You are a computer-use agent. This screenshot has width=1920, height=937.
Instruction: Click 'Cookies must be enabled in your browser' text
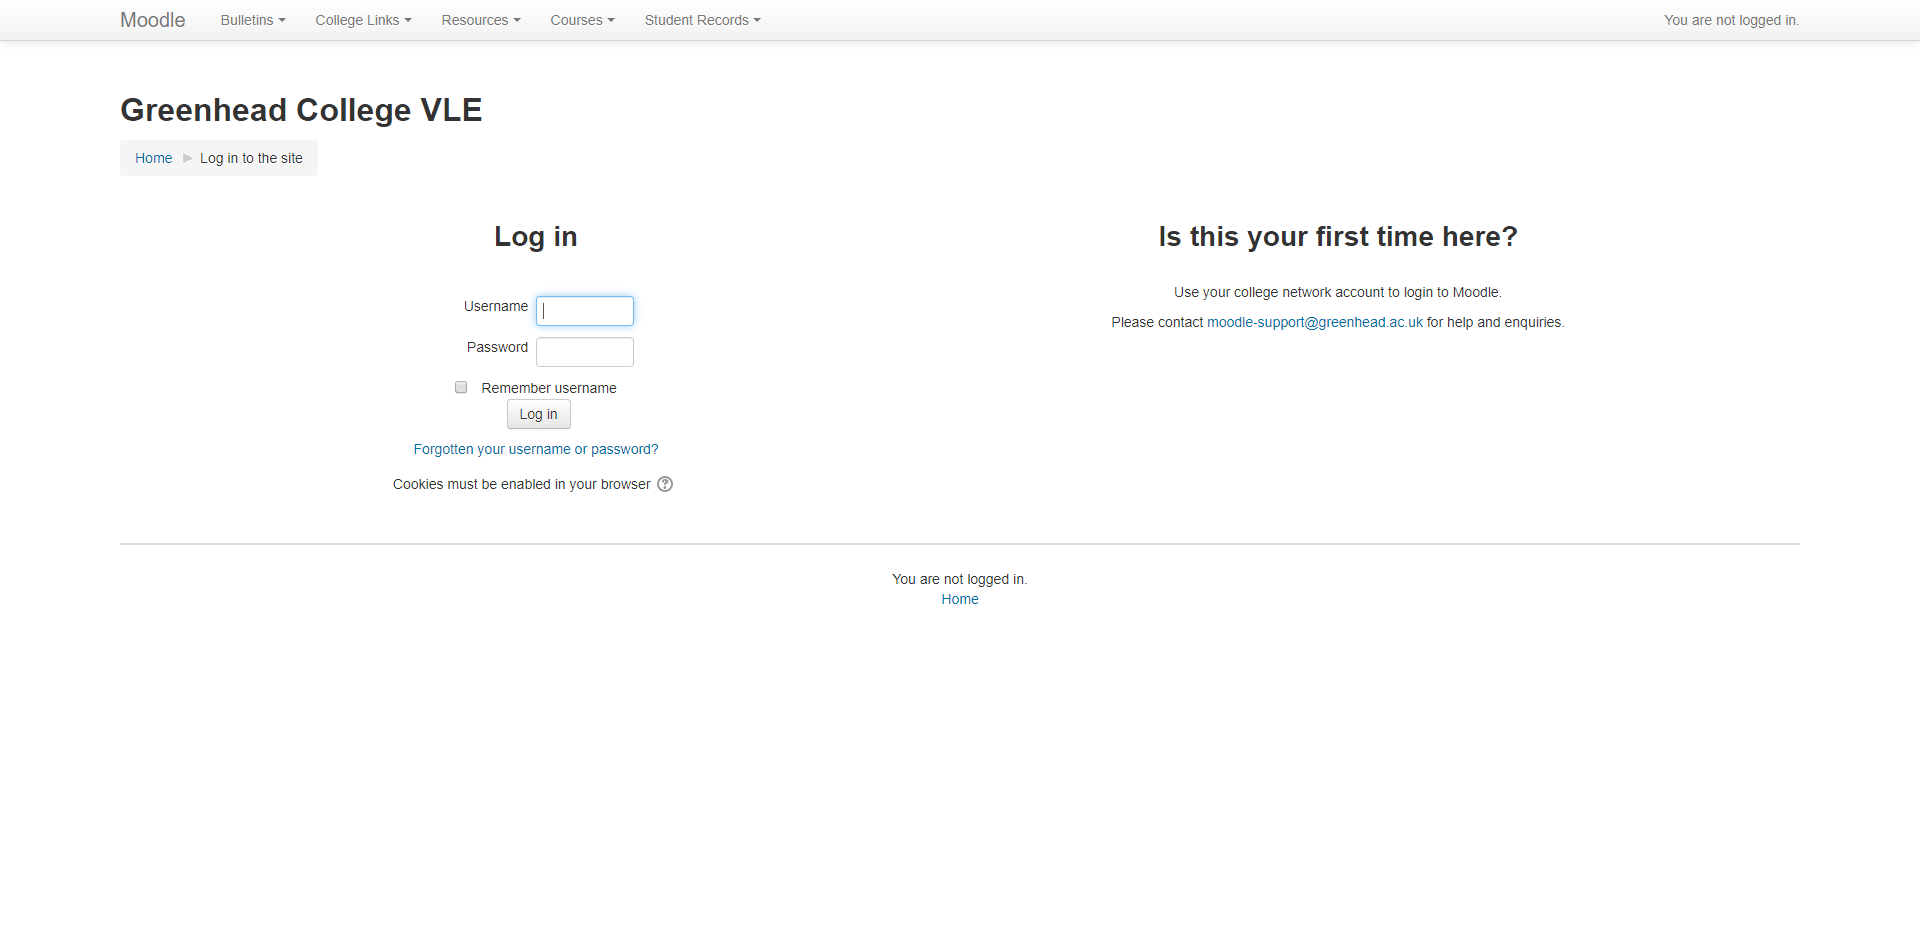pos(522,484)
